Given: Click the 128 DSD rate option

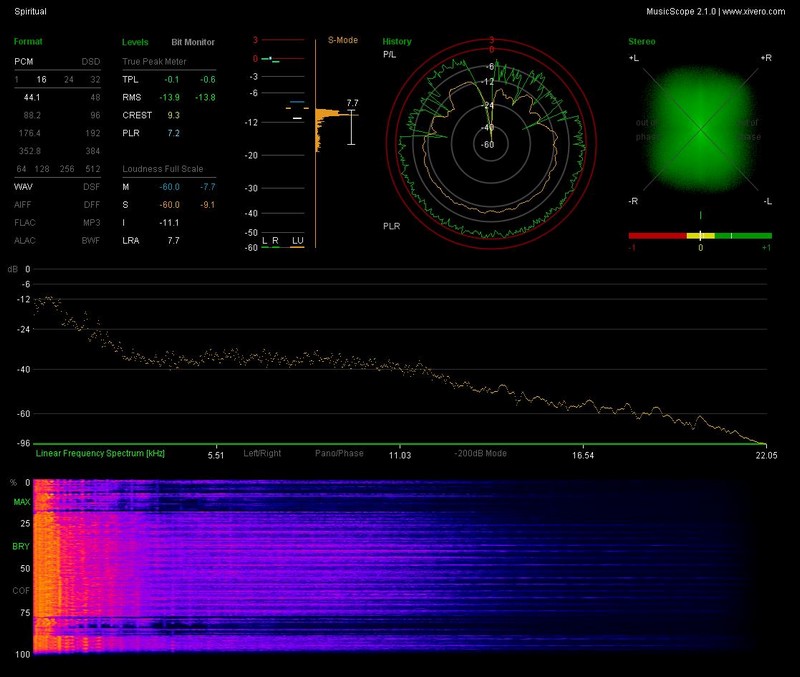Looking at the screenshot, I should coord(42,169).
